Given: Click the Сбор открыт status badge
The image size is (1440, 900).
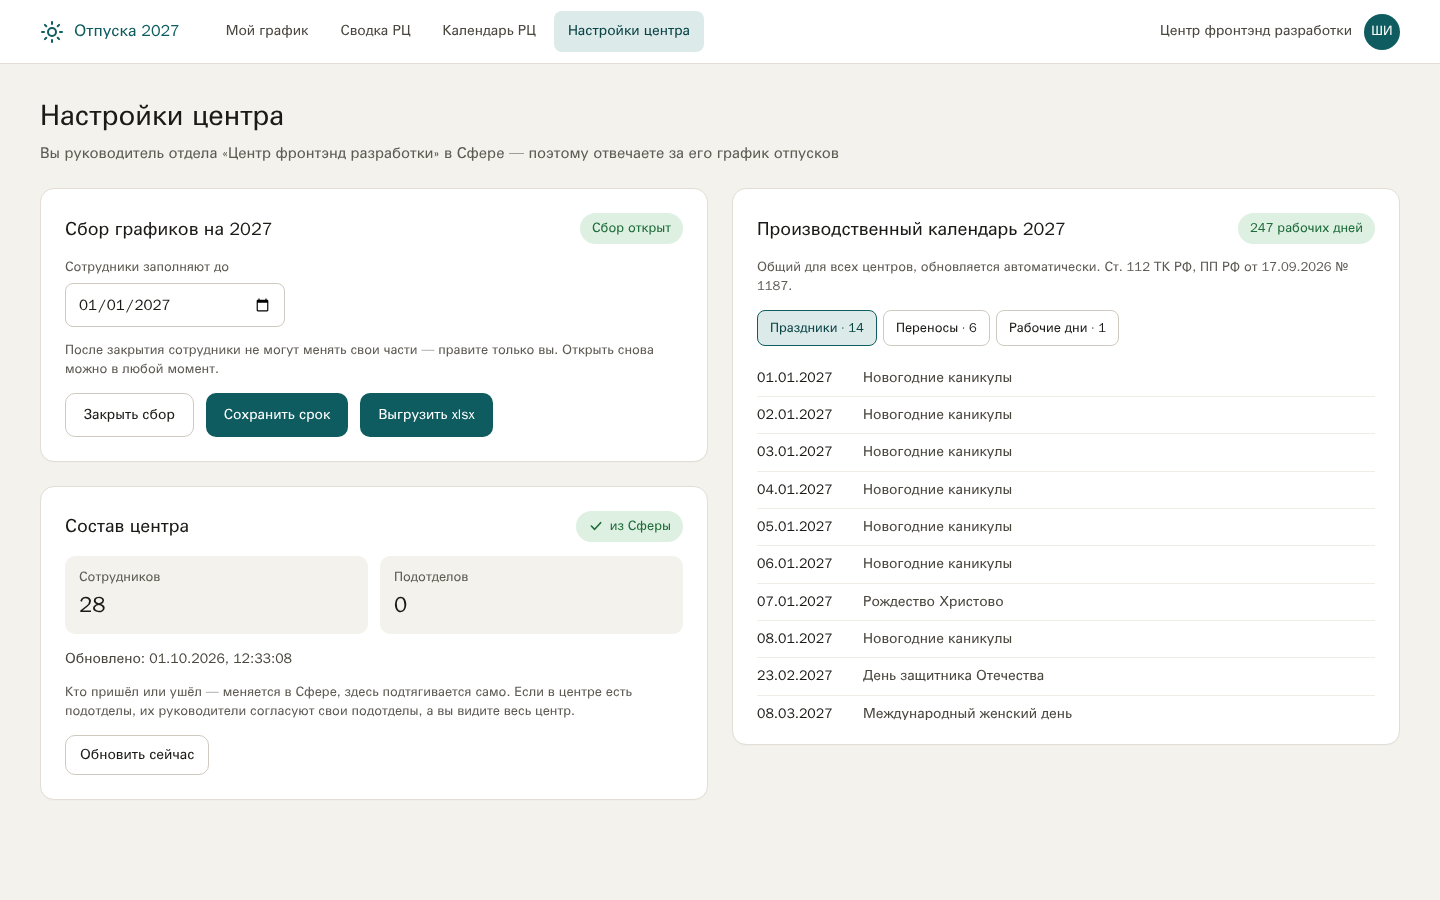Looking at the screenshot, I should point(631,228).
